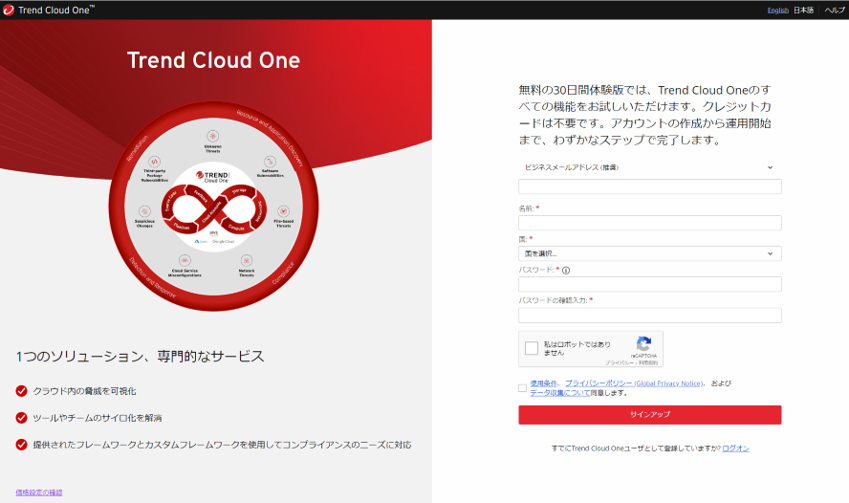
Task: Click the 名前 input field
Action: pyautogui.click(x=649, y=223)
